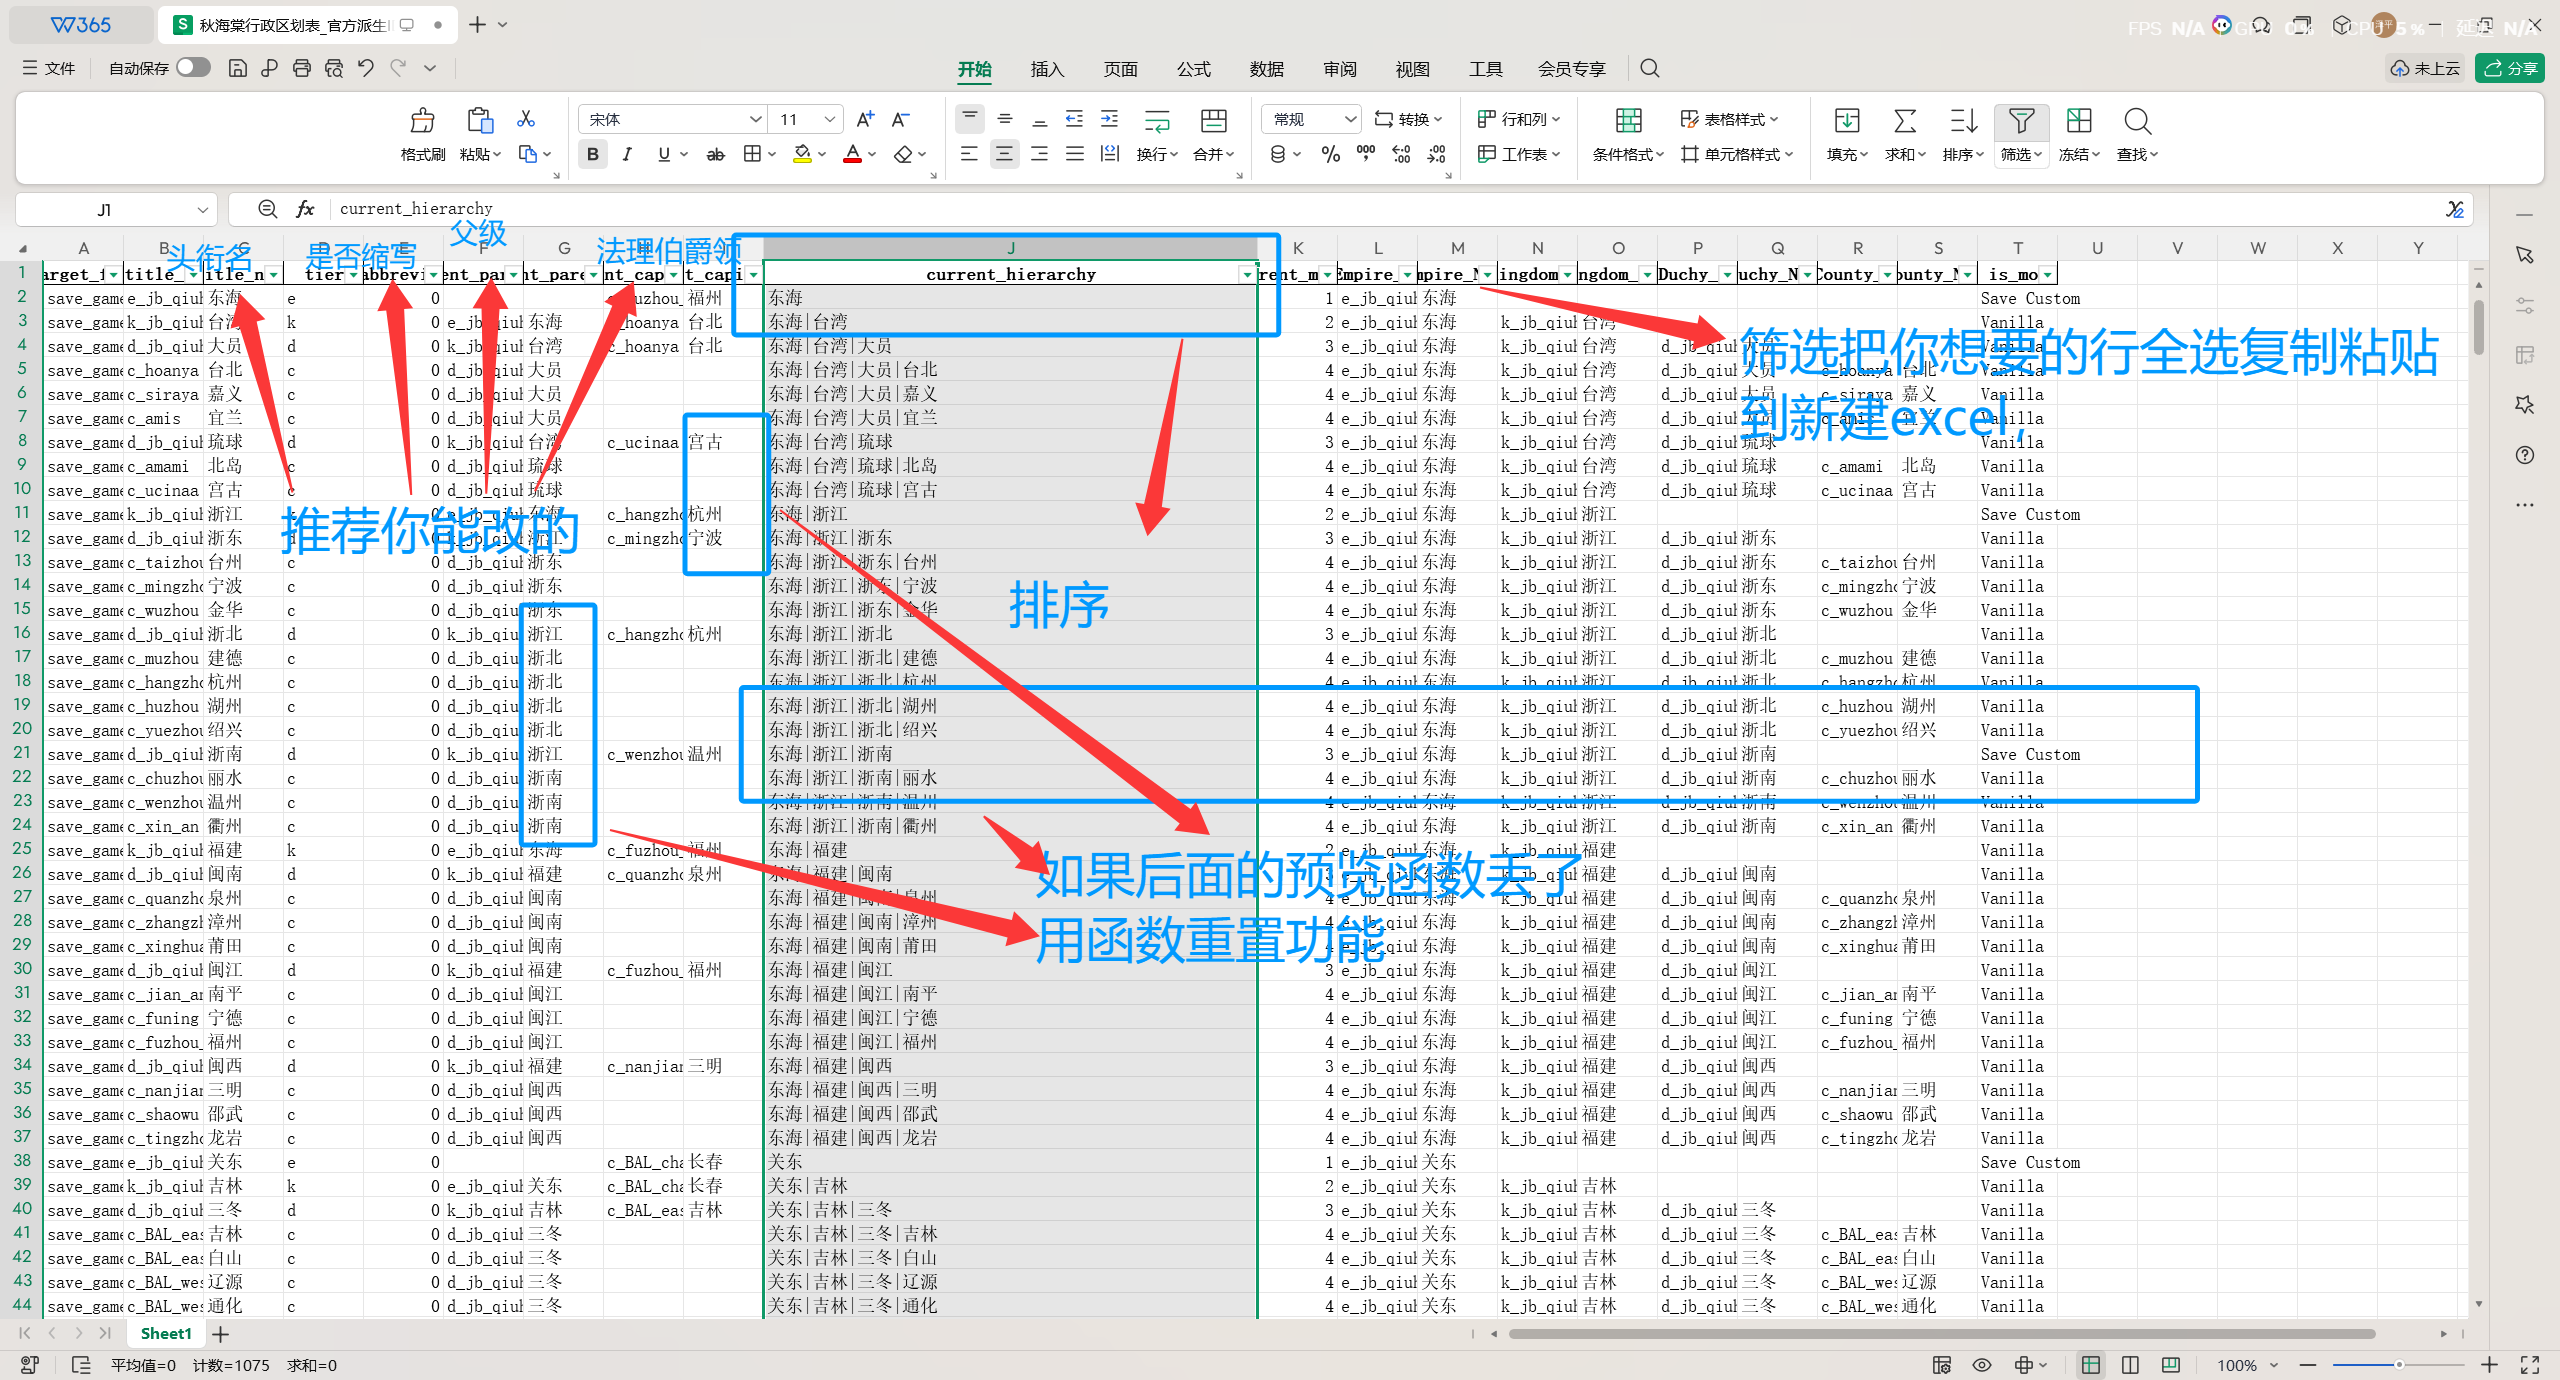Click the Decrease font size icon
The height and width of the screenshot is (1380, 2560).
tap(900, 120)
